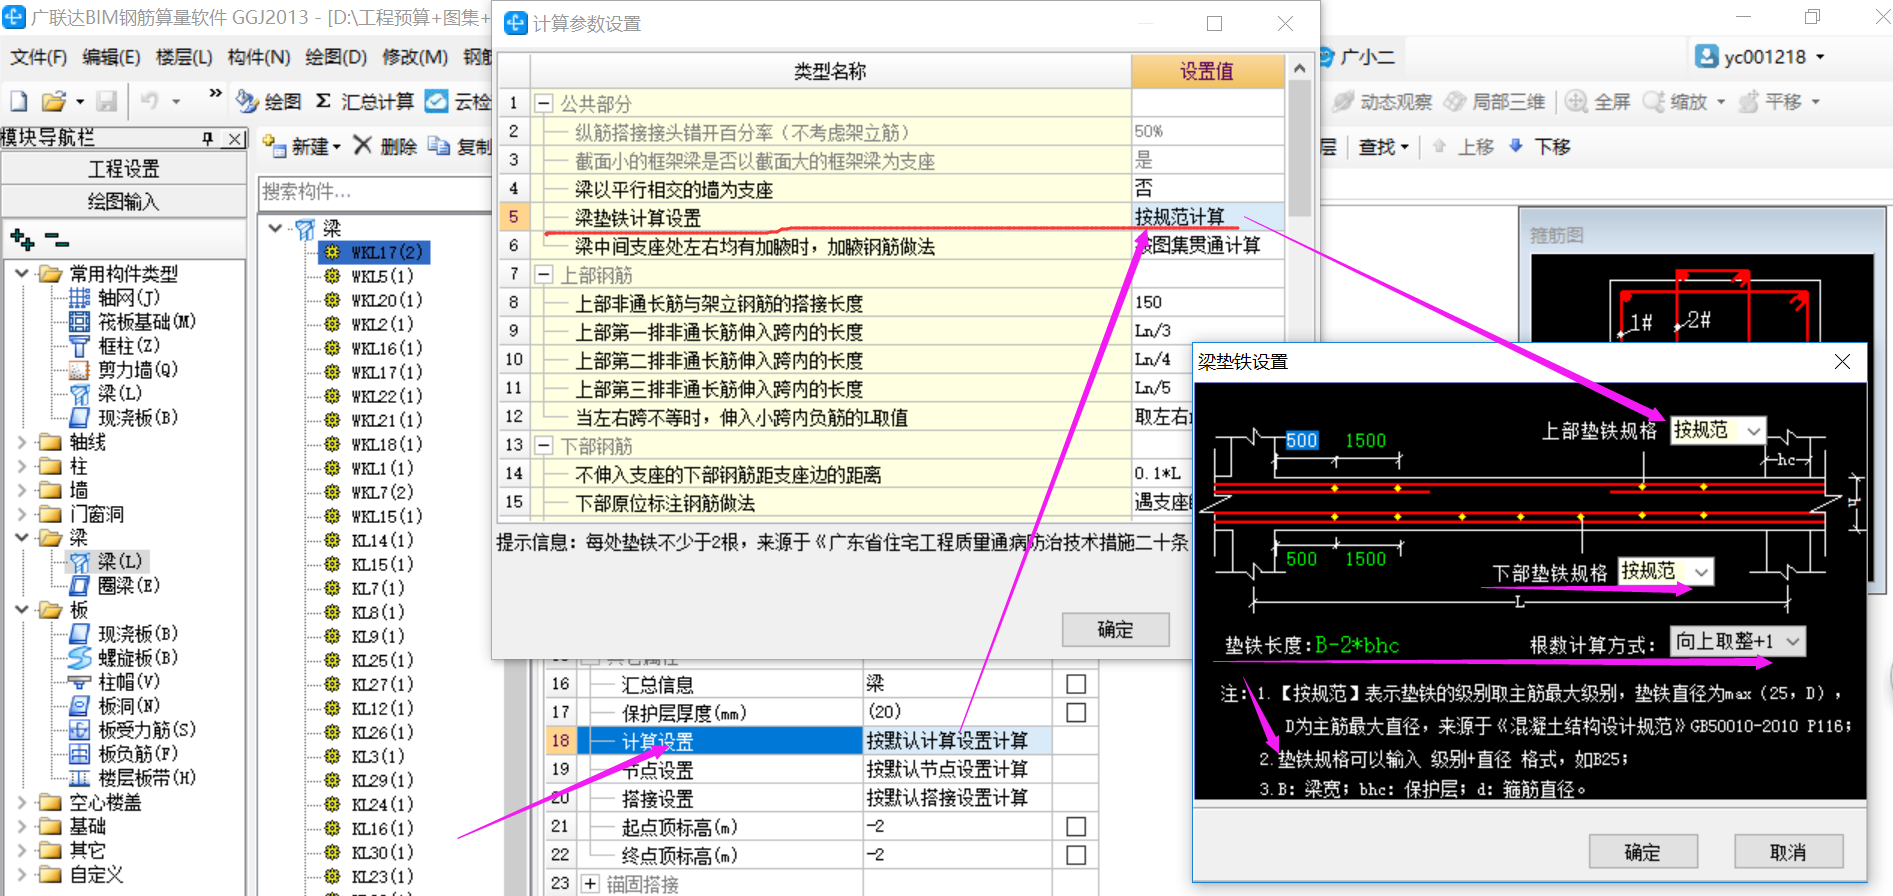Confirm 梁垫铁设置 dialog with 确定
Viewport: 1893px width, 896px height.
point(1643,852)
